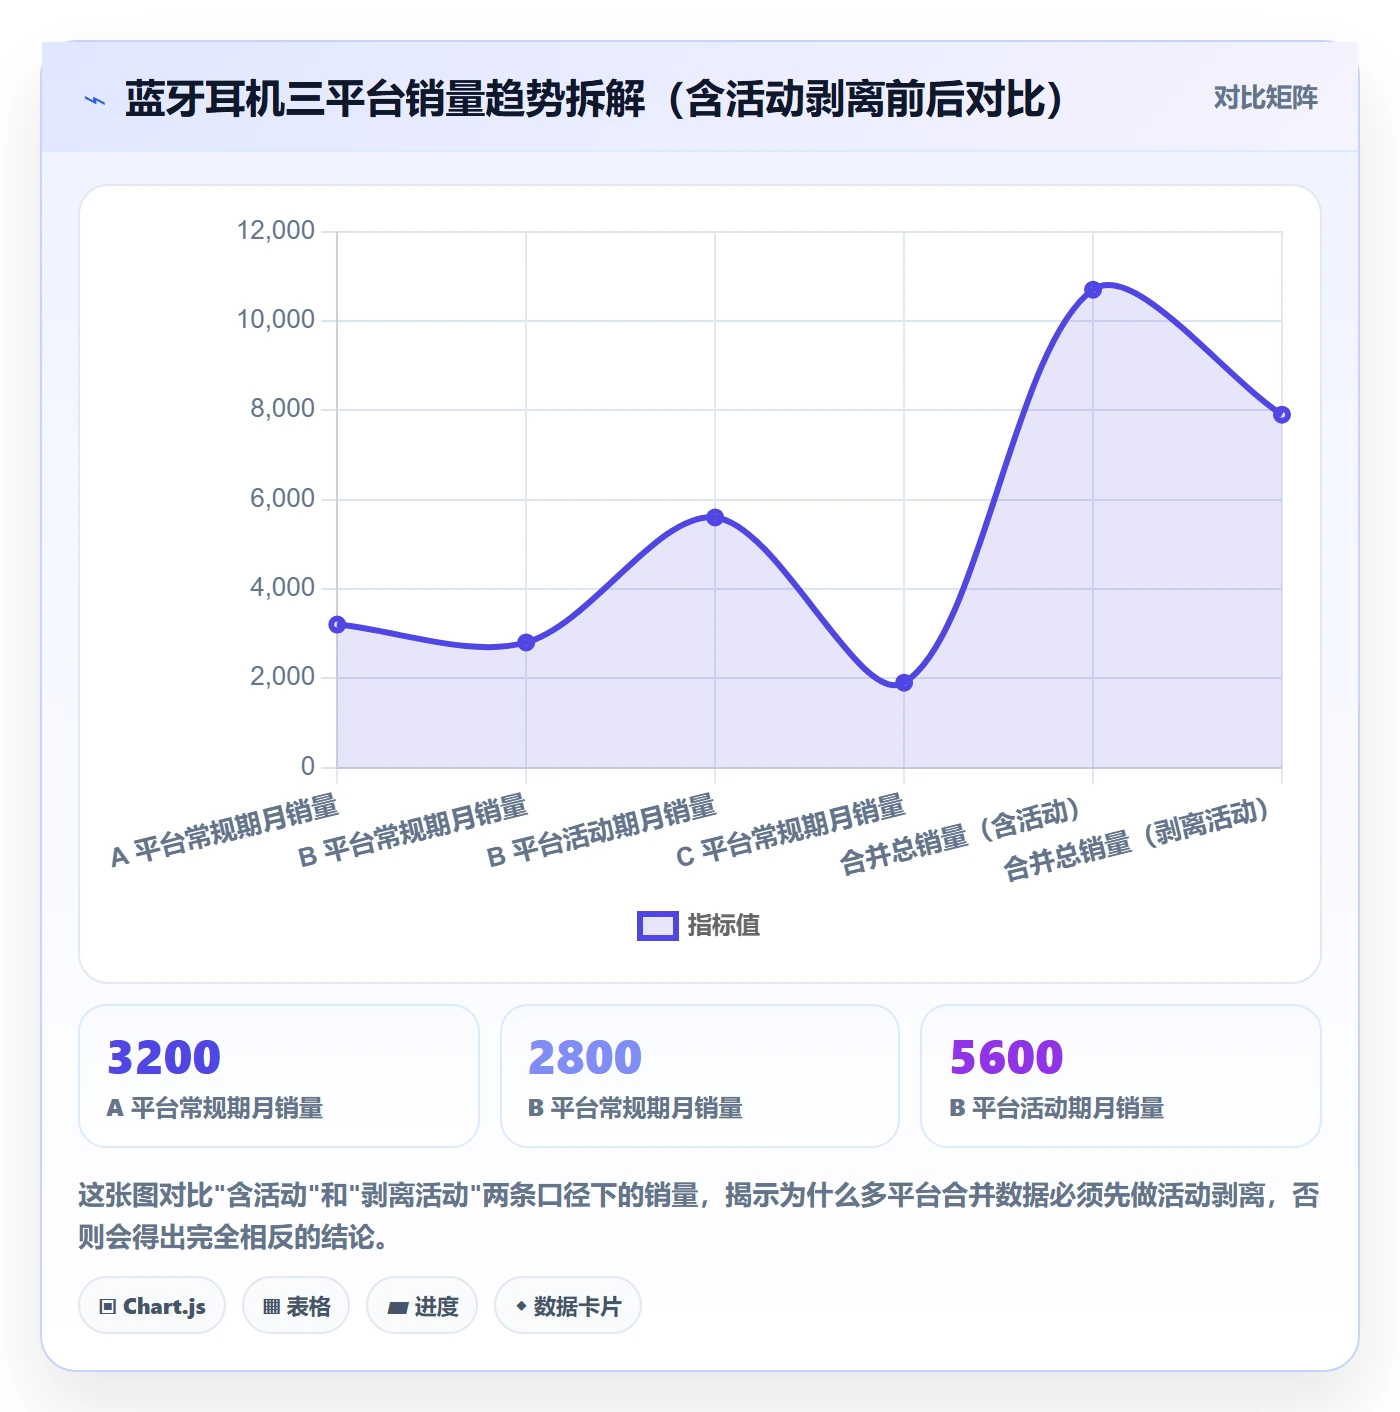Screen dimensions: 1400x1412
Task: Click the 8,000 y-axis label
Action: coord(283,409)
